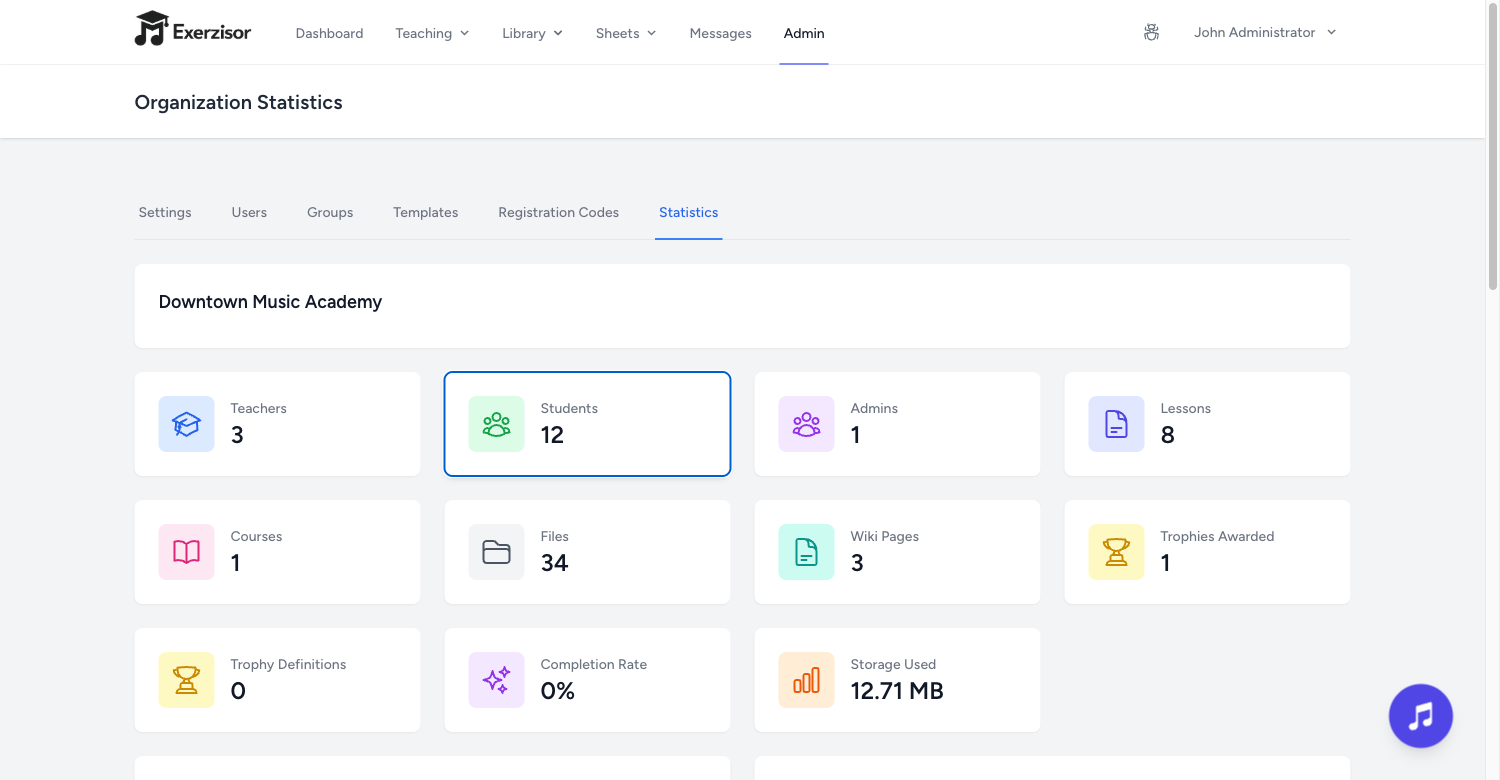Switch to the Templates tab
This screenshot has height=780, width=1500.
[x=425, y=212]
